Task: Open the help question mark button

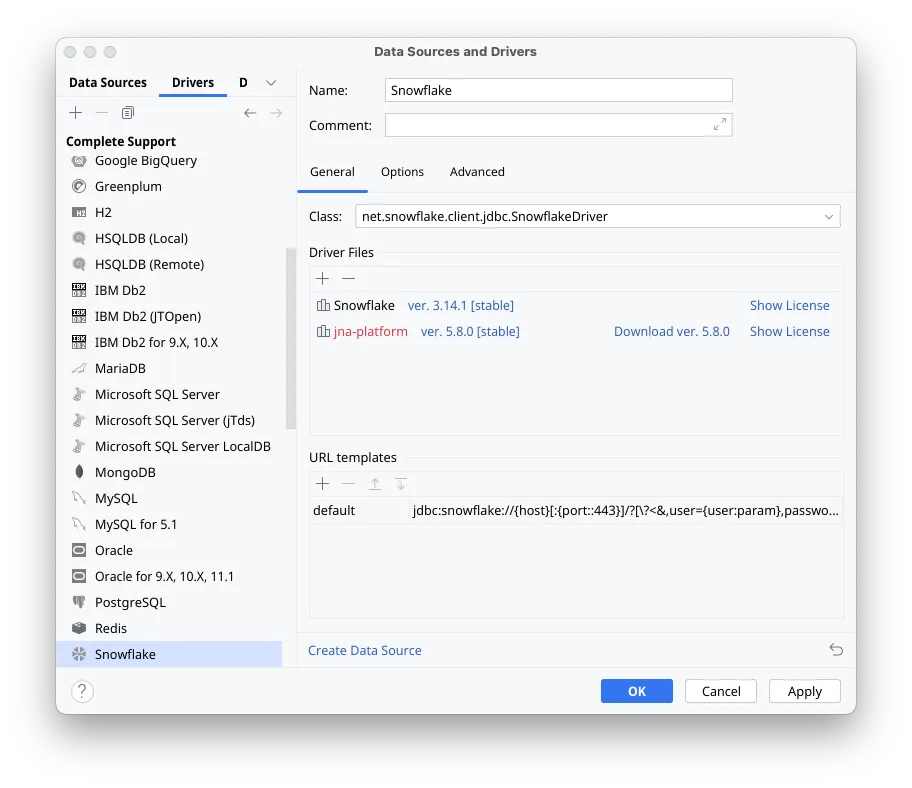Action: coord(82,691)
